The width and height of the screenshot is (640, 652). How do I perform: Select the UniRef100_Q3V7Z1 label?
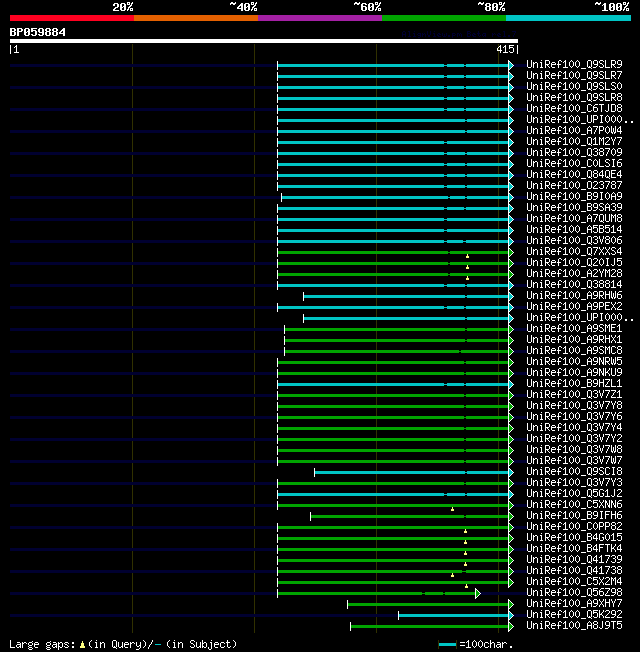tap(574, 394)
